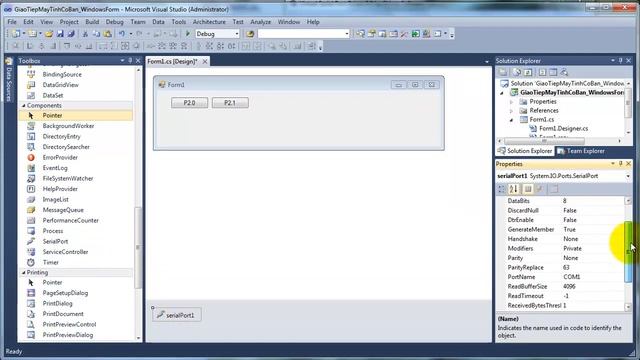Viewport: 640px width, 360px height.
Task: Close the Toolbox panel
Action: 138,60
